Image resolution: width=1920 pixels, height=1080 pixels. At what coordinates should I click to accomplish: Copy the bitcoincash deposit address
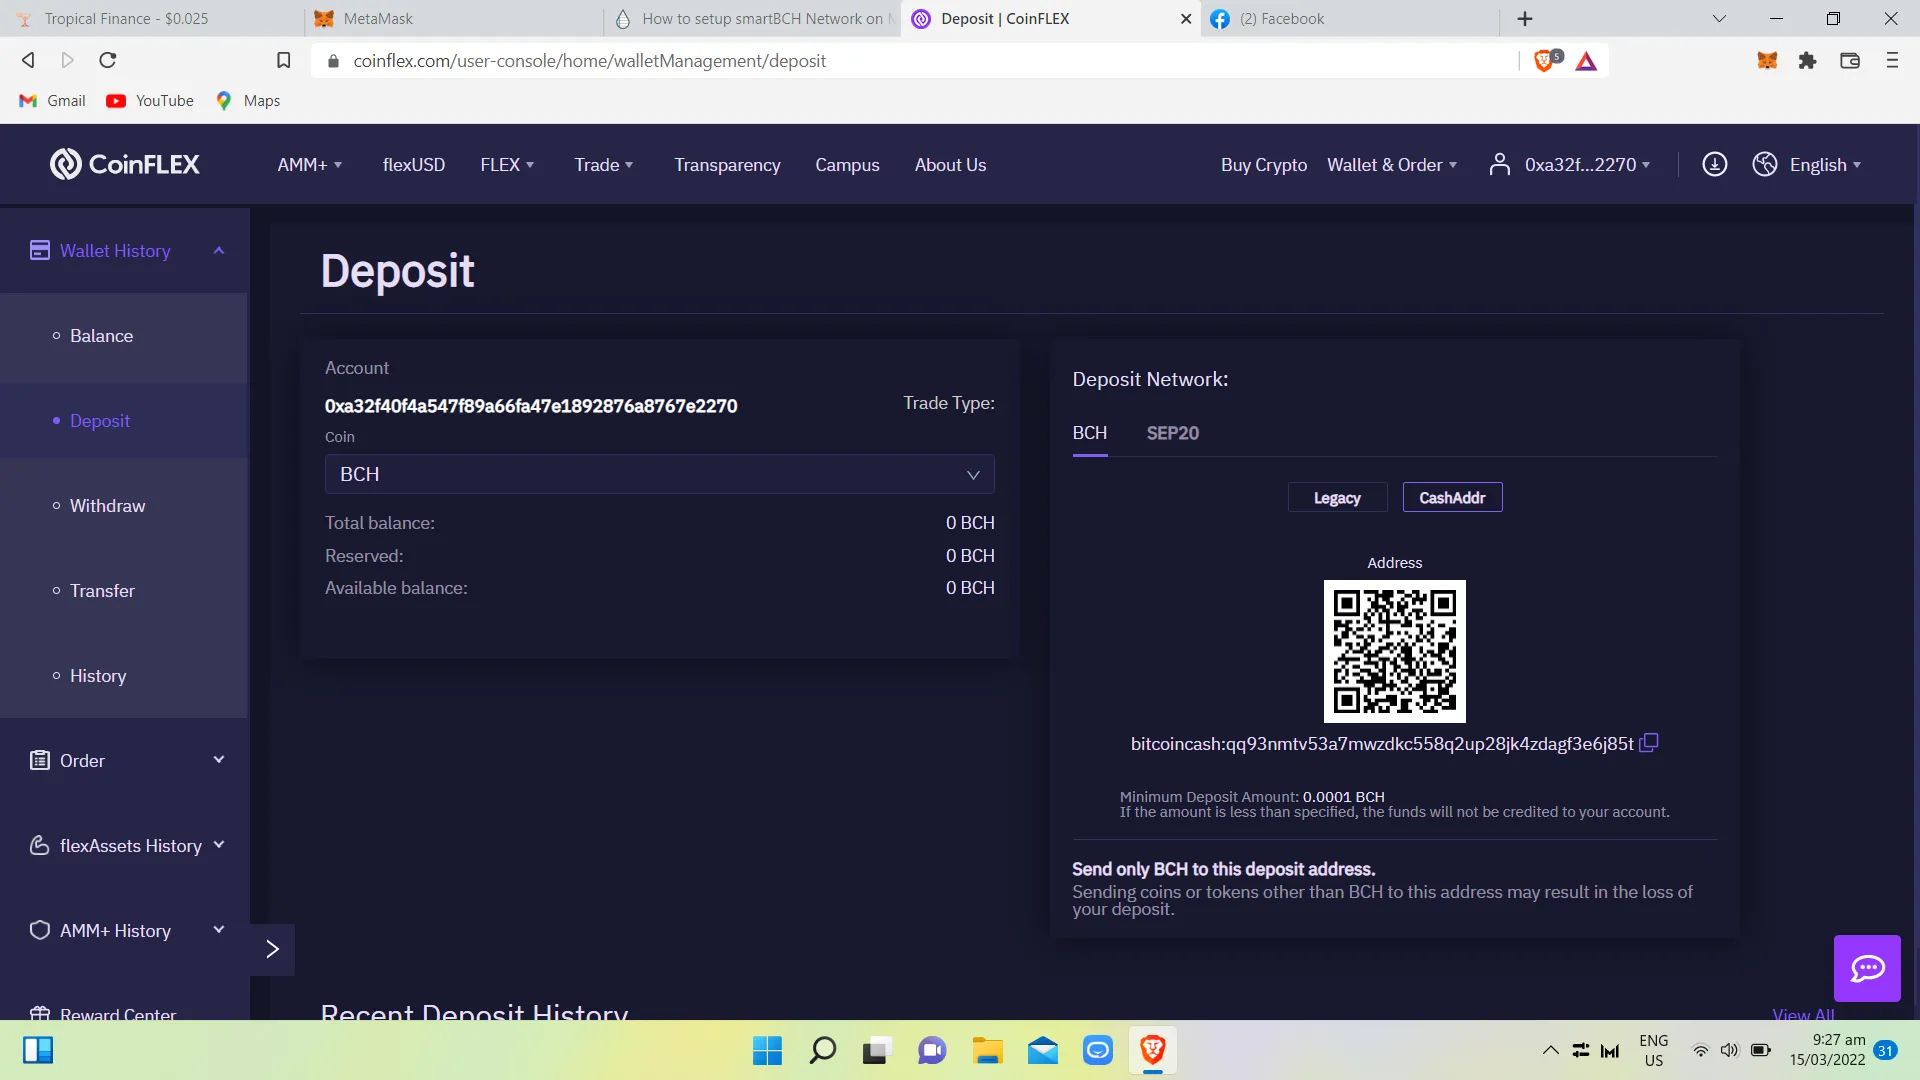pyautogui.click(x=1649, y=743)
